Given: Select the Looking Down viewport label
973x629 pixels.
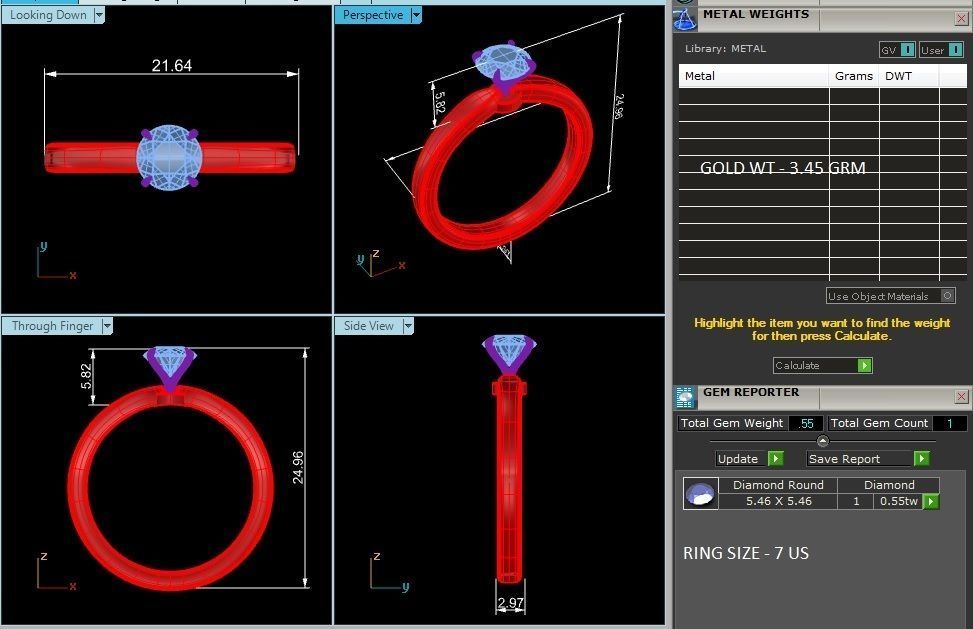Looking at the screenshot, I should pyautogui.click(x=48, y=15).
